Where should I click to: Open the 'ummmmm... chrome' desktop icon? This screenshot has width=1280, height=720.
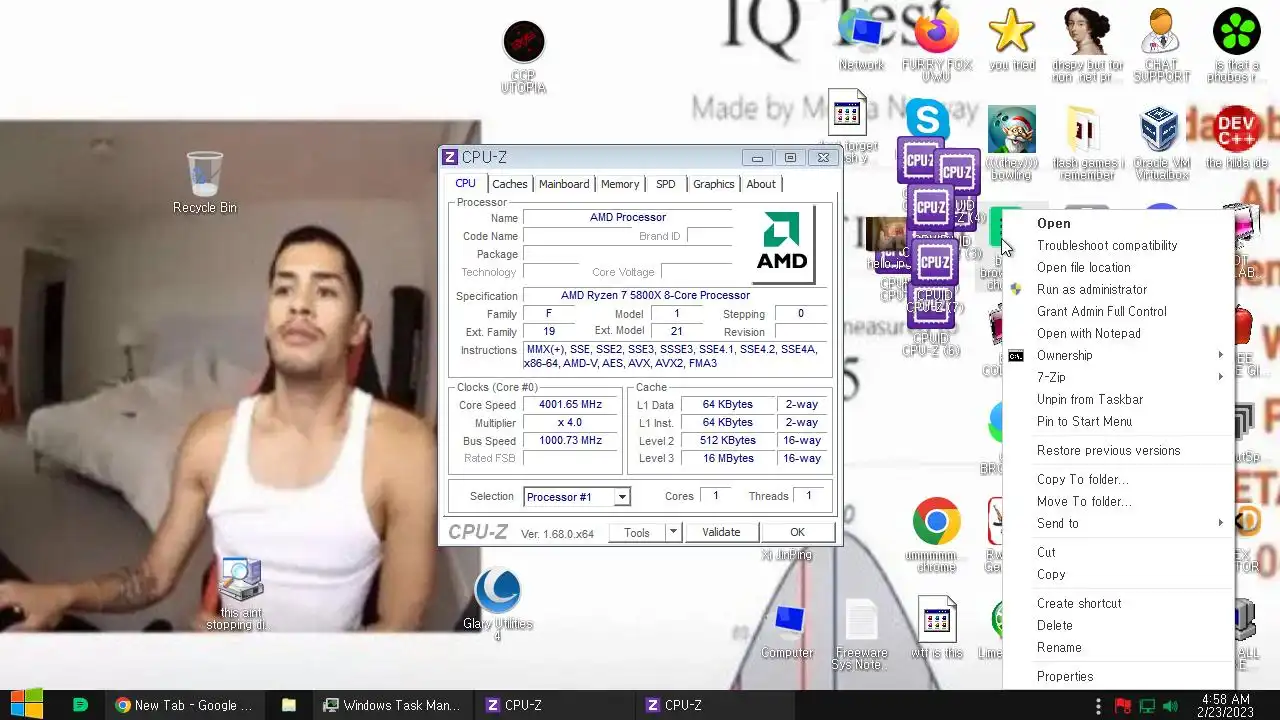pos(937,535)
